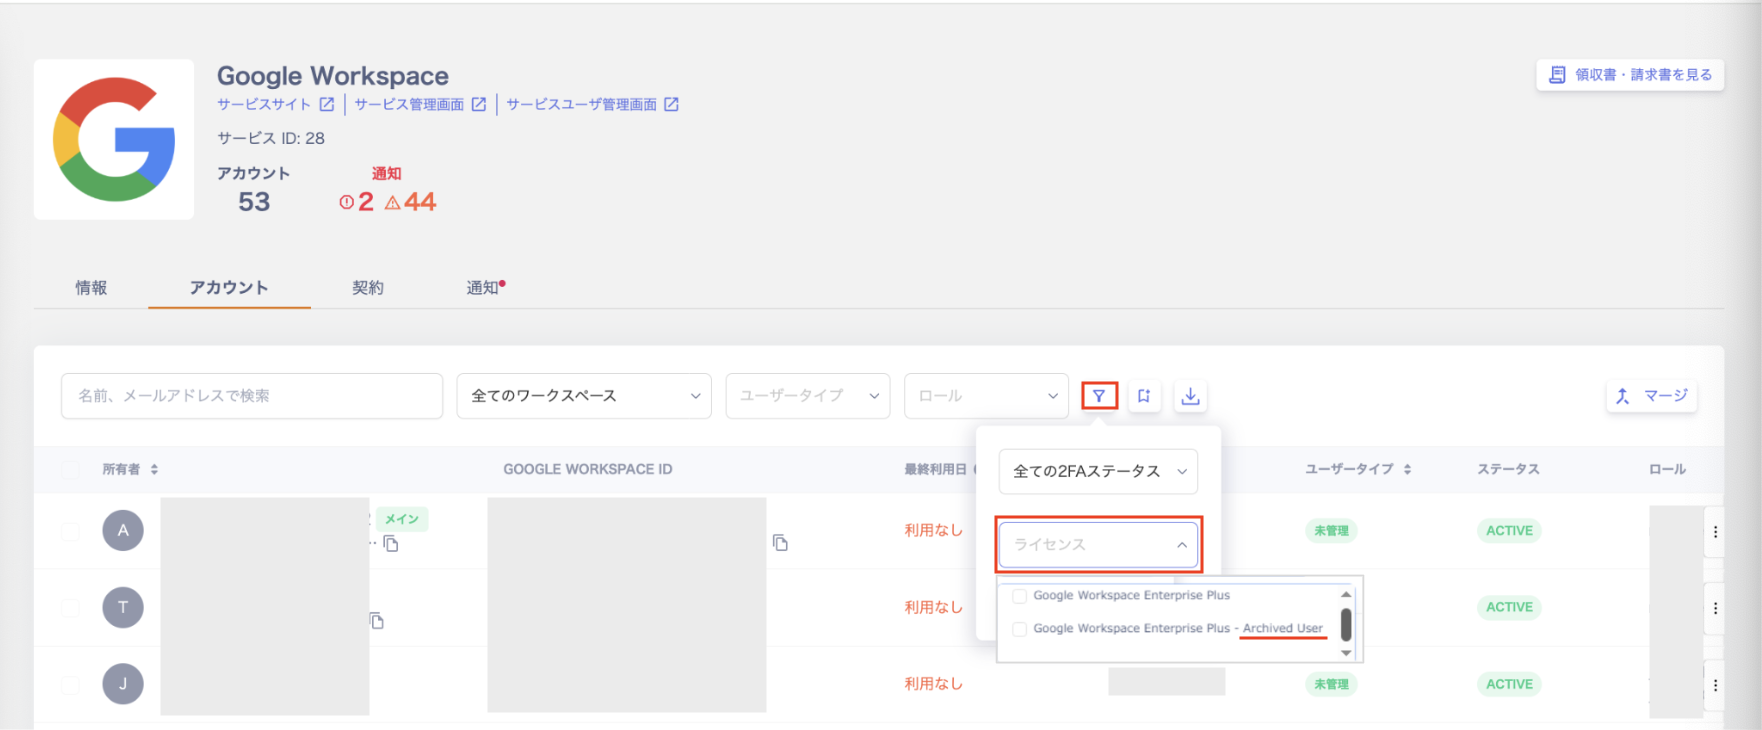
Task: Open the three-dot menu for row J
Action: point(1715,685)
